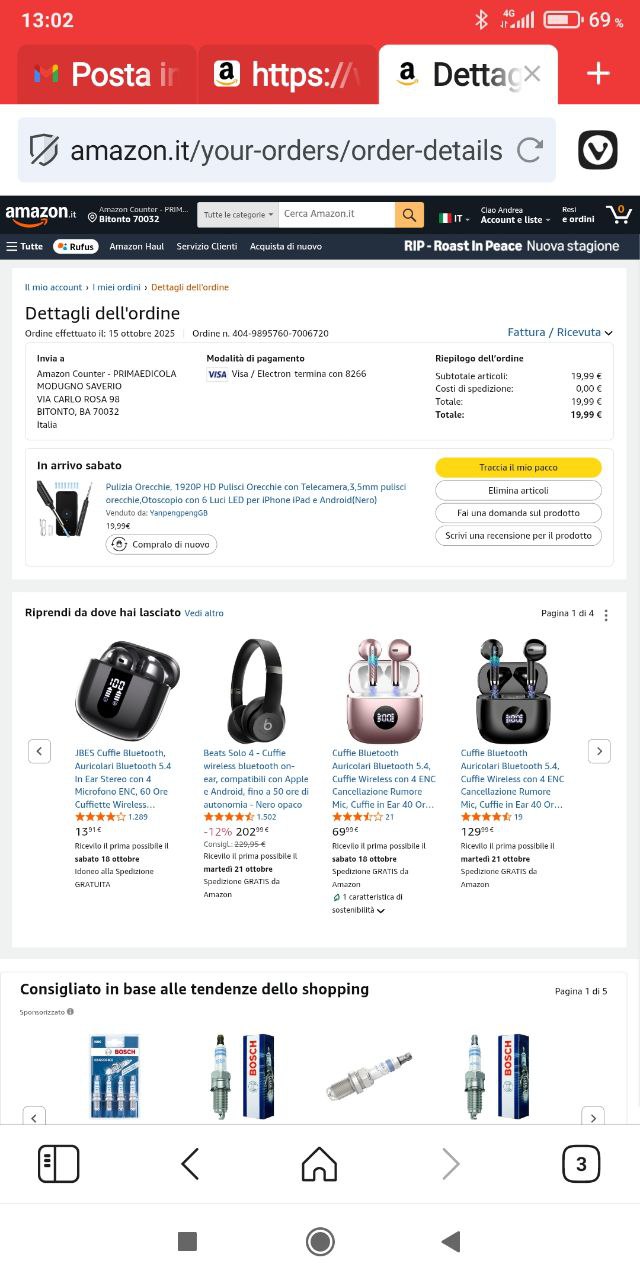
Task: Open the three-dot options next to Pagina 1 di 4
Action: pos(606,615)
